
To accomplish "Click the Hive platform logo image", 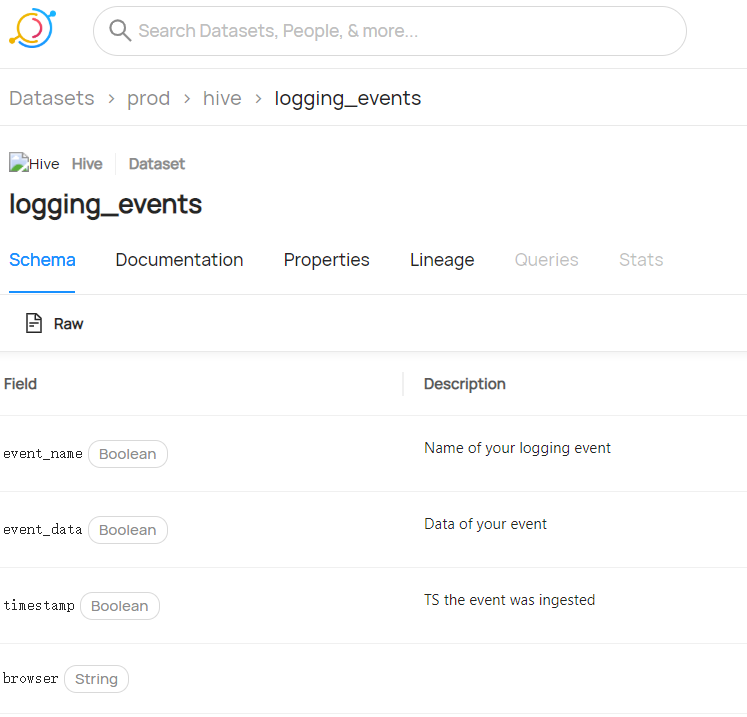I will (34, 163).
